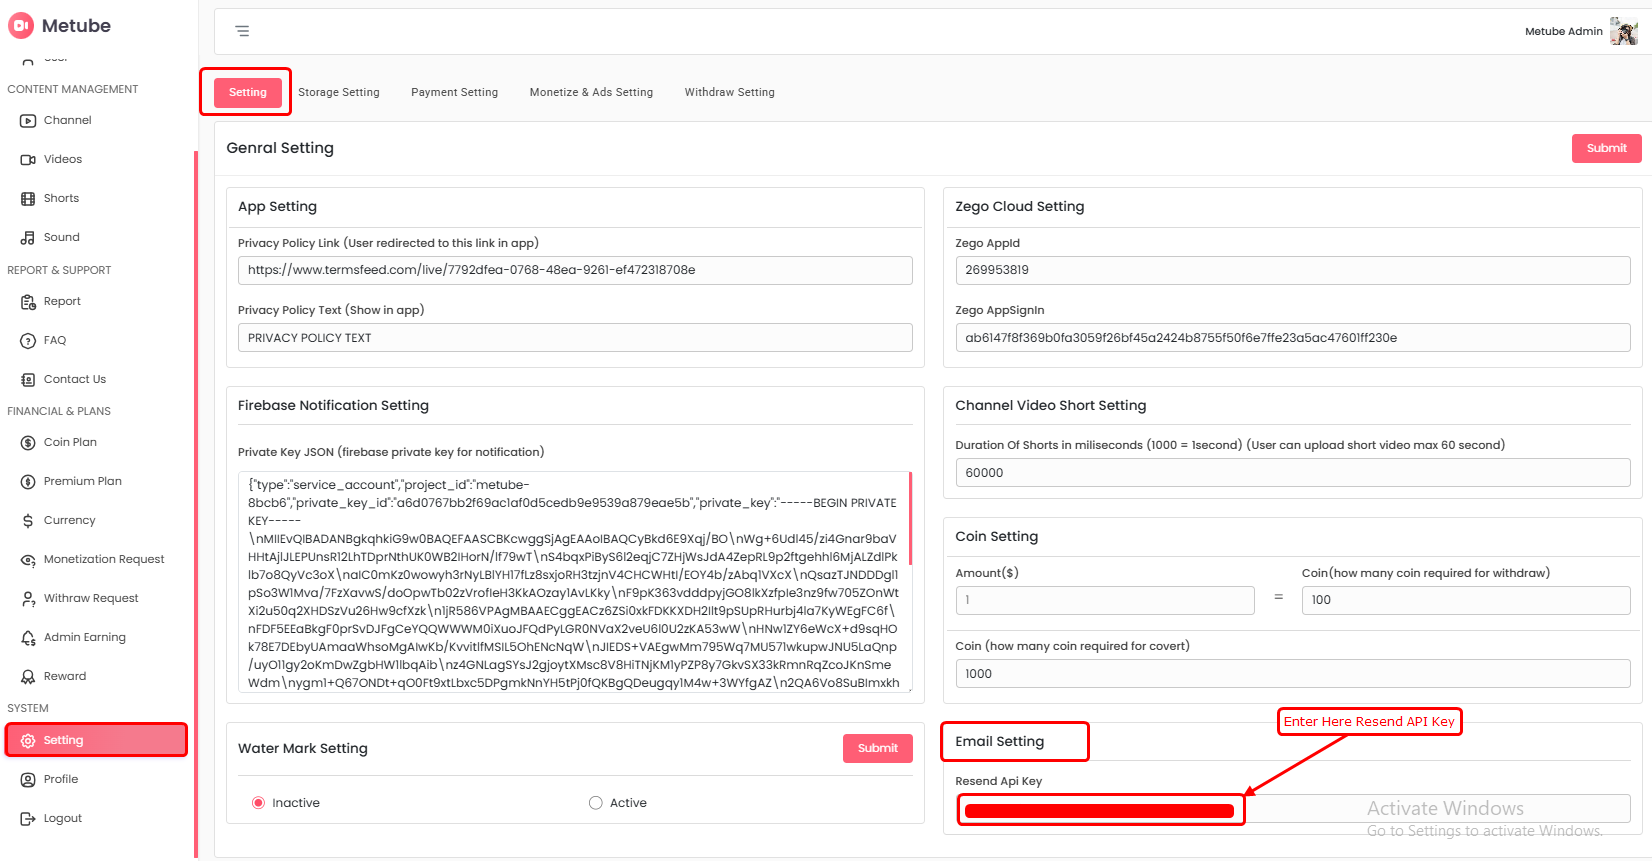Submit the General Setting form
This screenshot has height=861, width=1652.
[x=1606, y=148]
